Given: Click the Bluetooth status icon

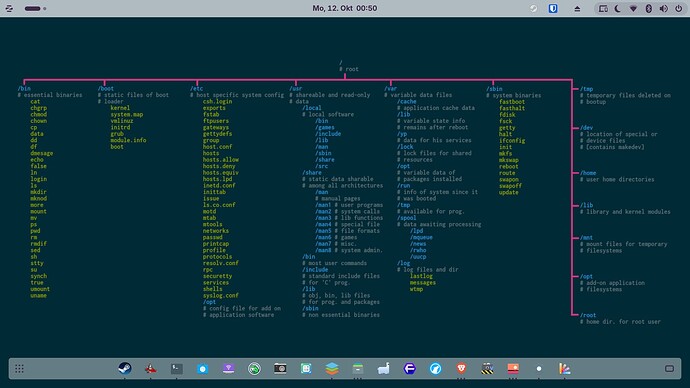Looking at the screenshot, I should [649, 8].
